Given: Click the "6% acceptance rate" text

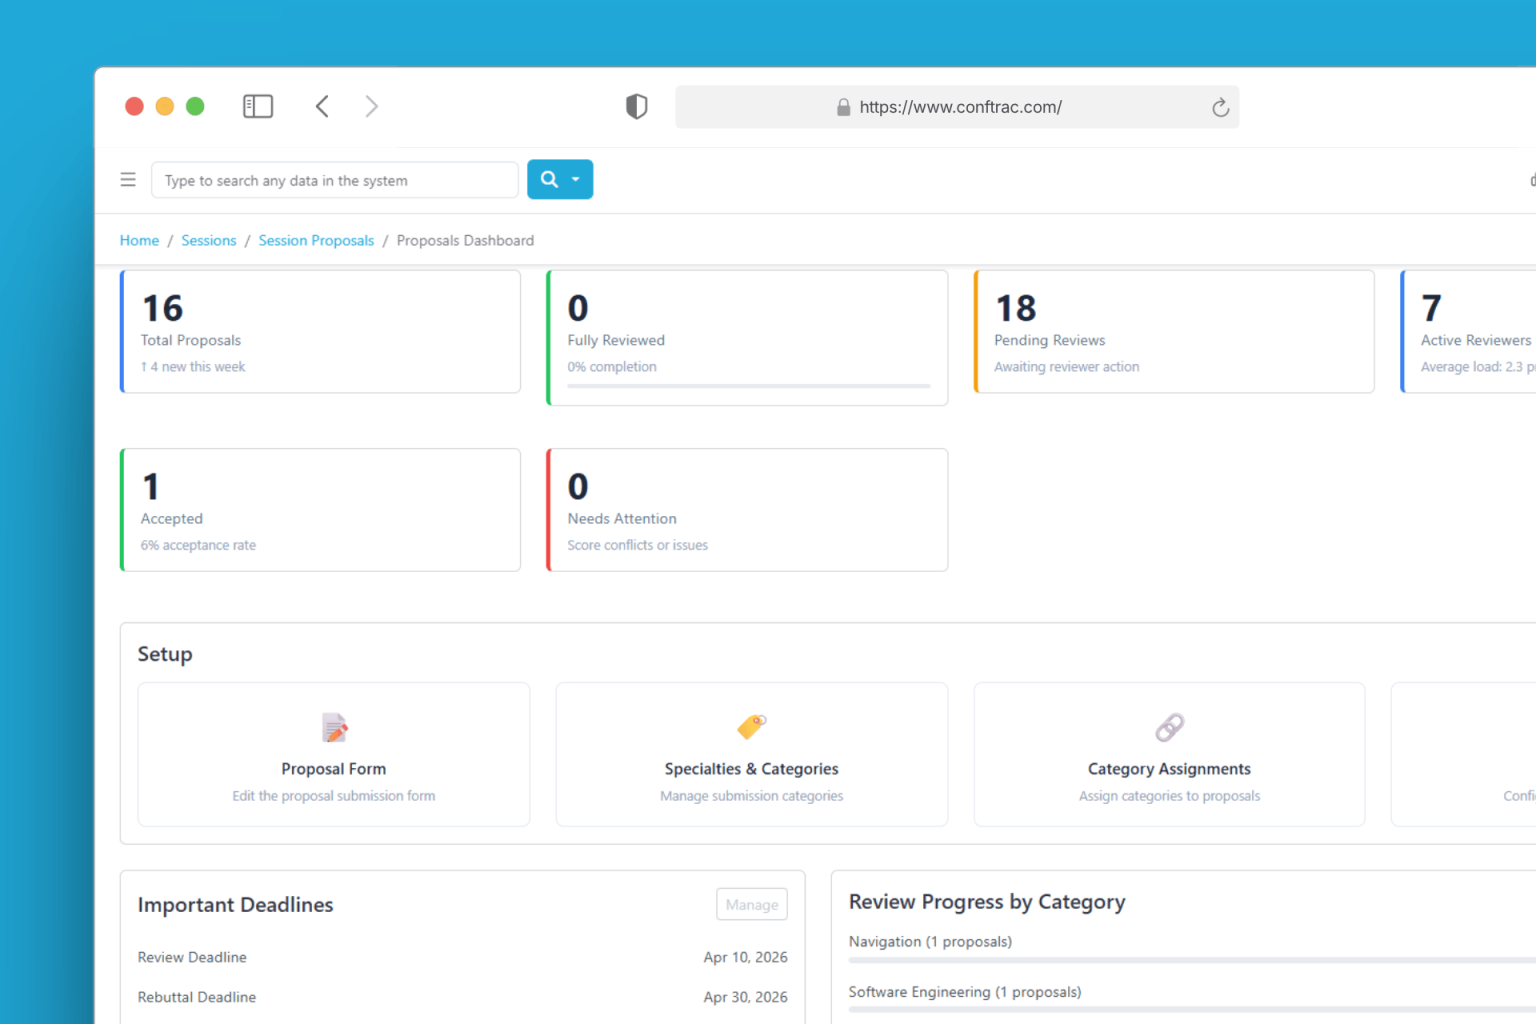Looking at the screenshot, I should tap(198, 545).
